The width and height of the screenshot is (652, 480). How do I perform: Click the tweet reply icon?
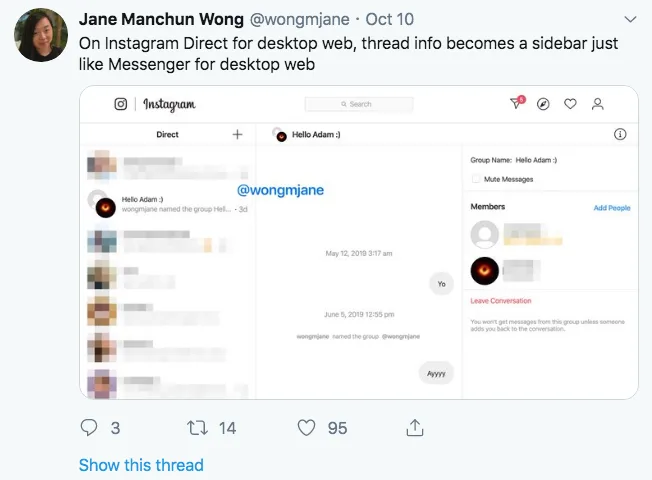[90, 427]
